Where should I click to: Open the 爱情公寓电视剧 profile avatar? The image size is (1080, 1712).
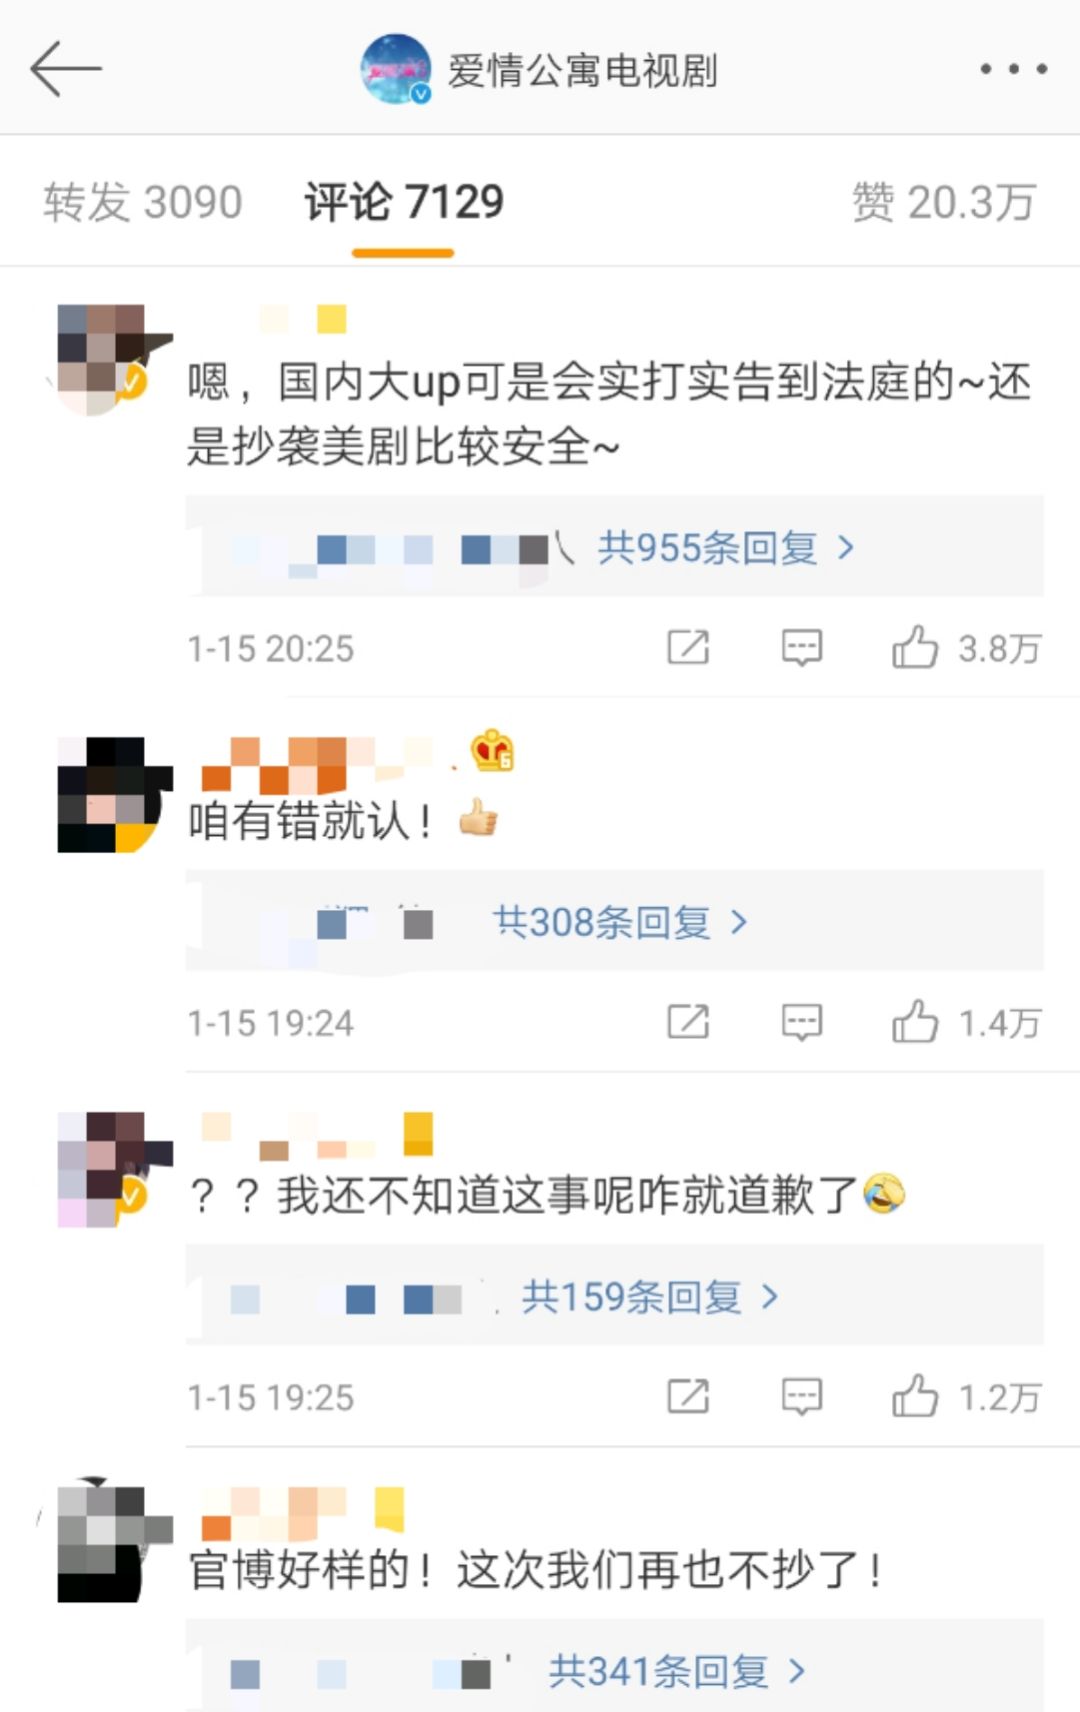pyautogui.click(x=396, y=69)
